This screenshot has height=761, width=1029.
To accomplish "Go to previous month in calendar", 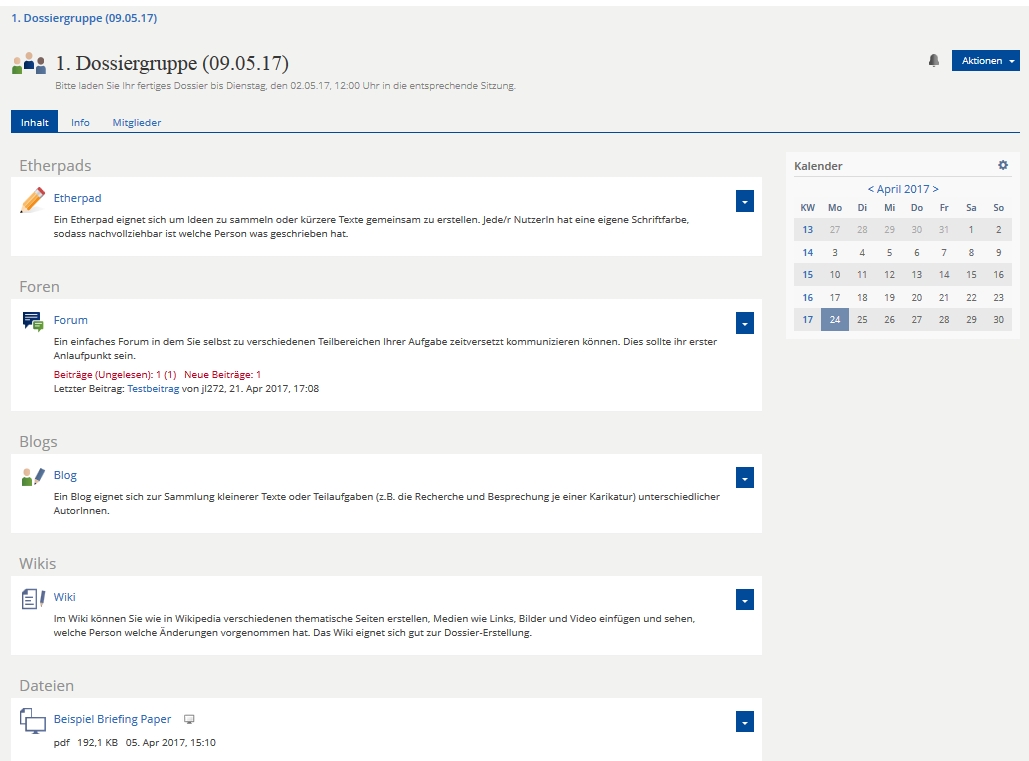I will coord(871,189).
